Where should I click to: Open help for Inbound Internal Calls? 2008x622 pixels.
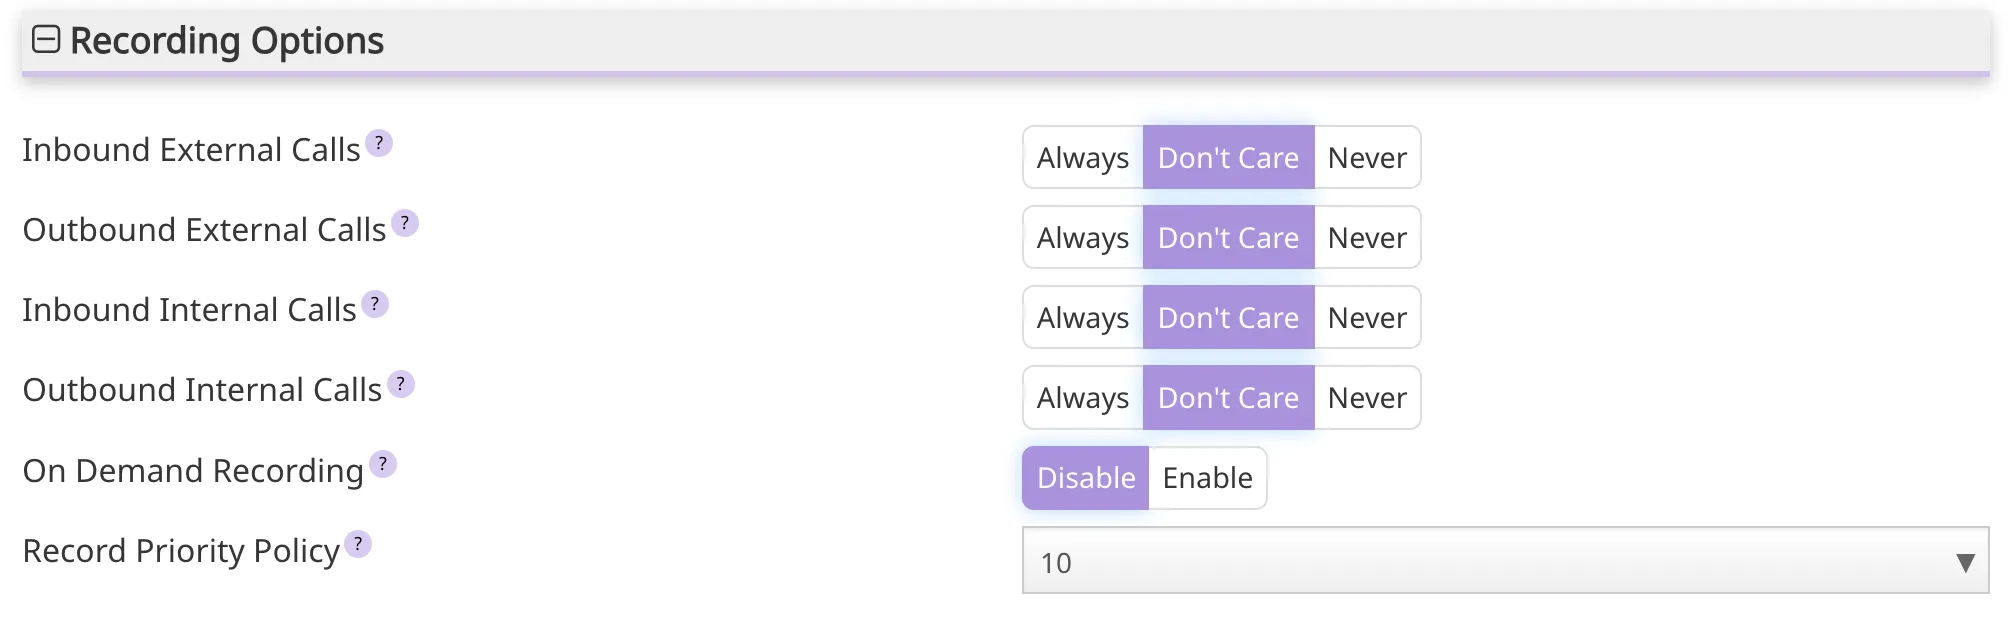coord(373,302)
